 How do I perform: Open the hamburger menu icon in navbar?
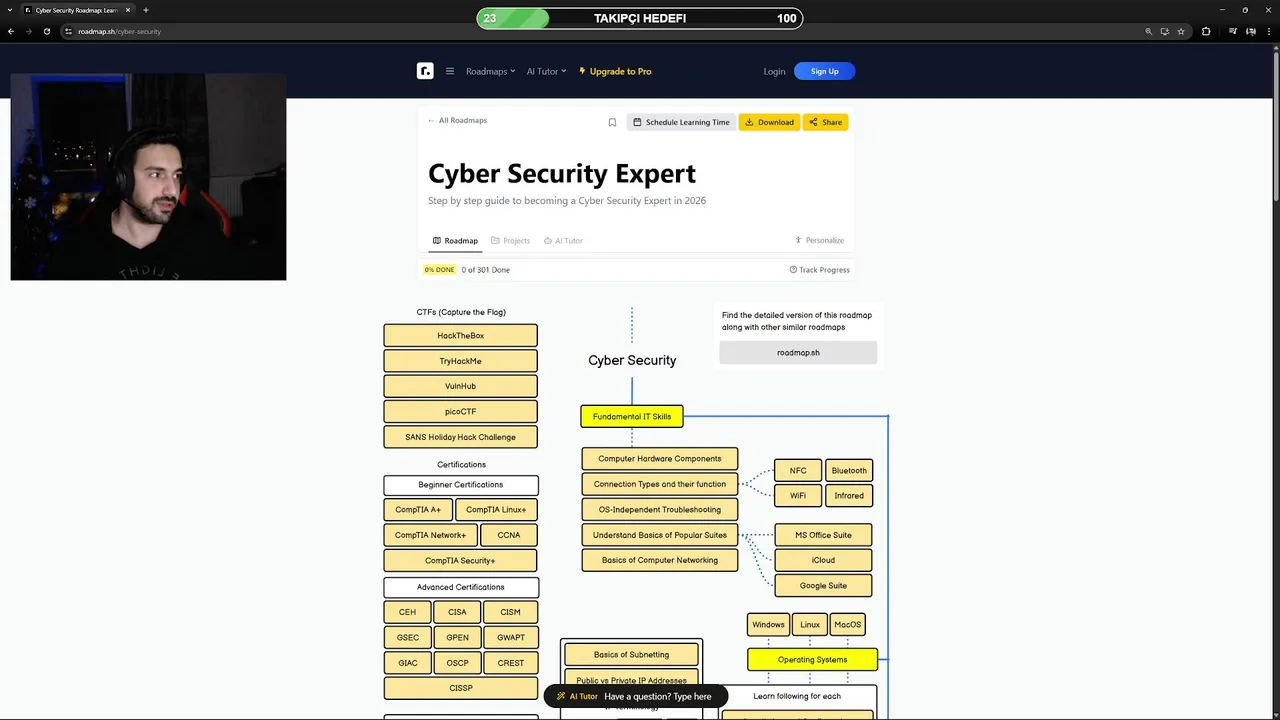pyautogui.click(x=450, y=71)
